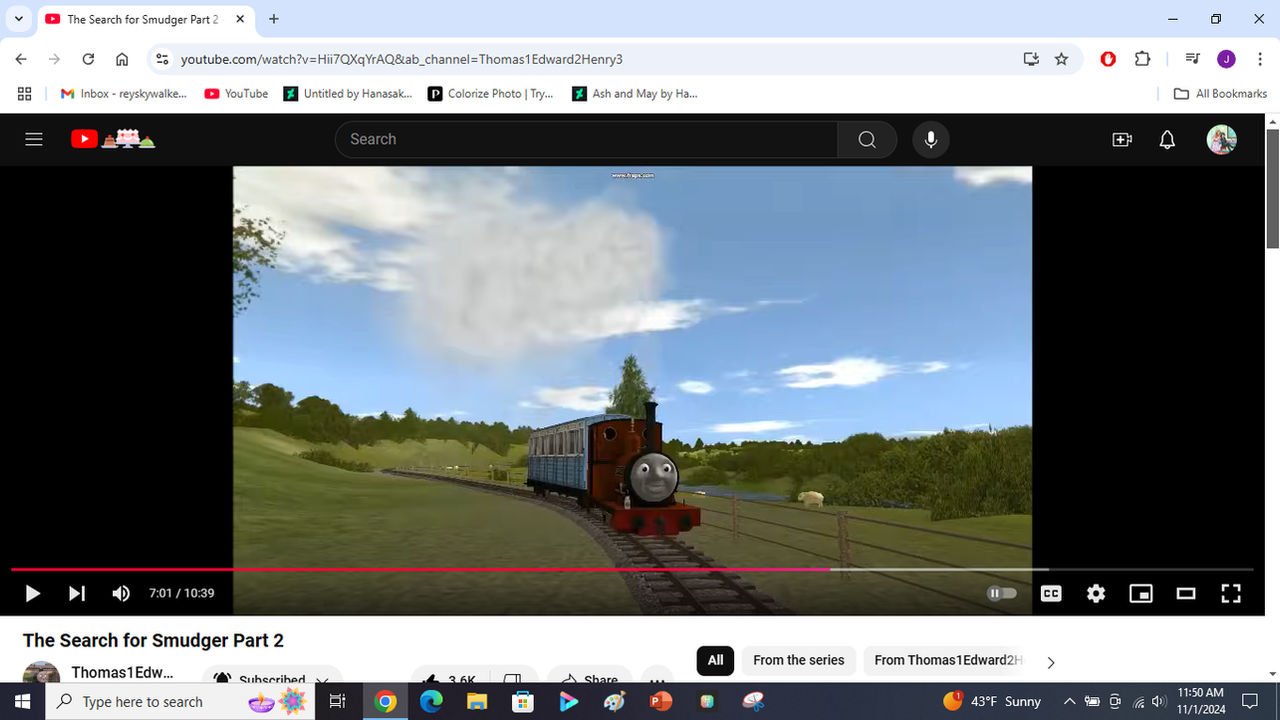Click the YouTube logo to go home

tap(85, 139)
